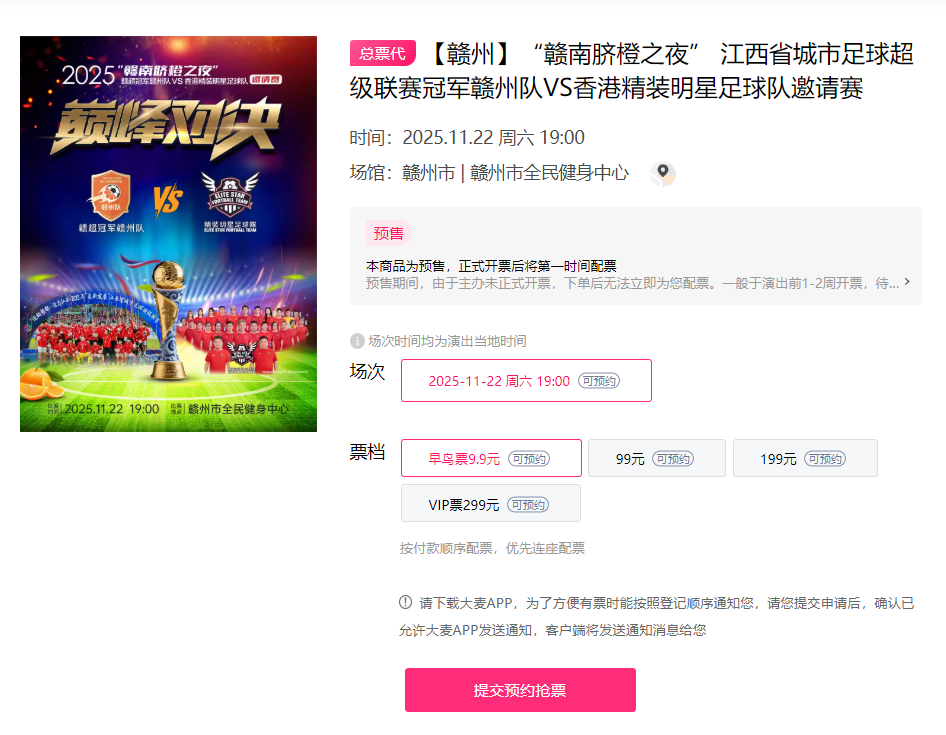Click the 预售 presale tag
The width and height of the screenshot is (946, 735).
tap(388, 234)
